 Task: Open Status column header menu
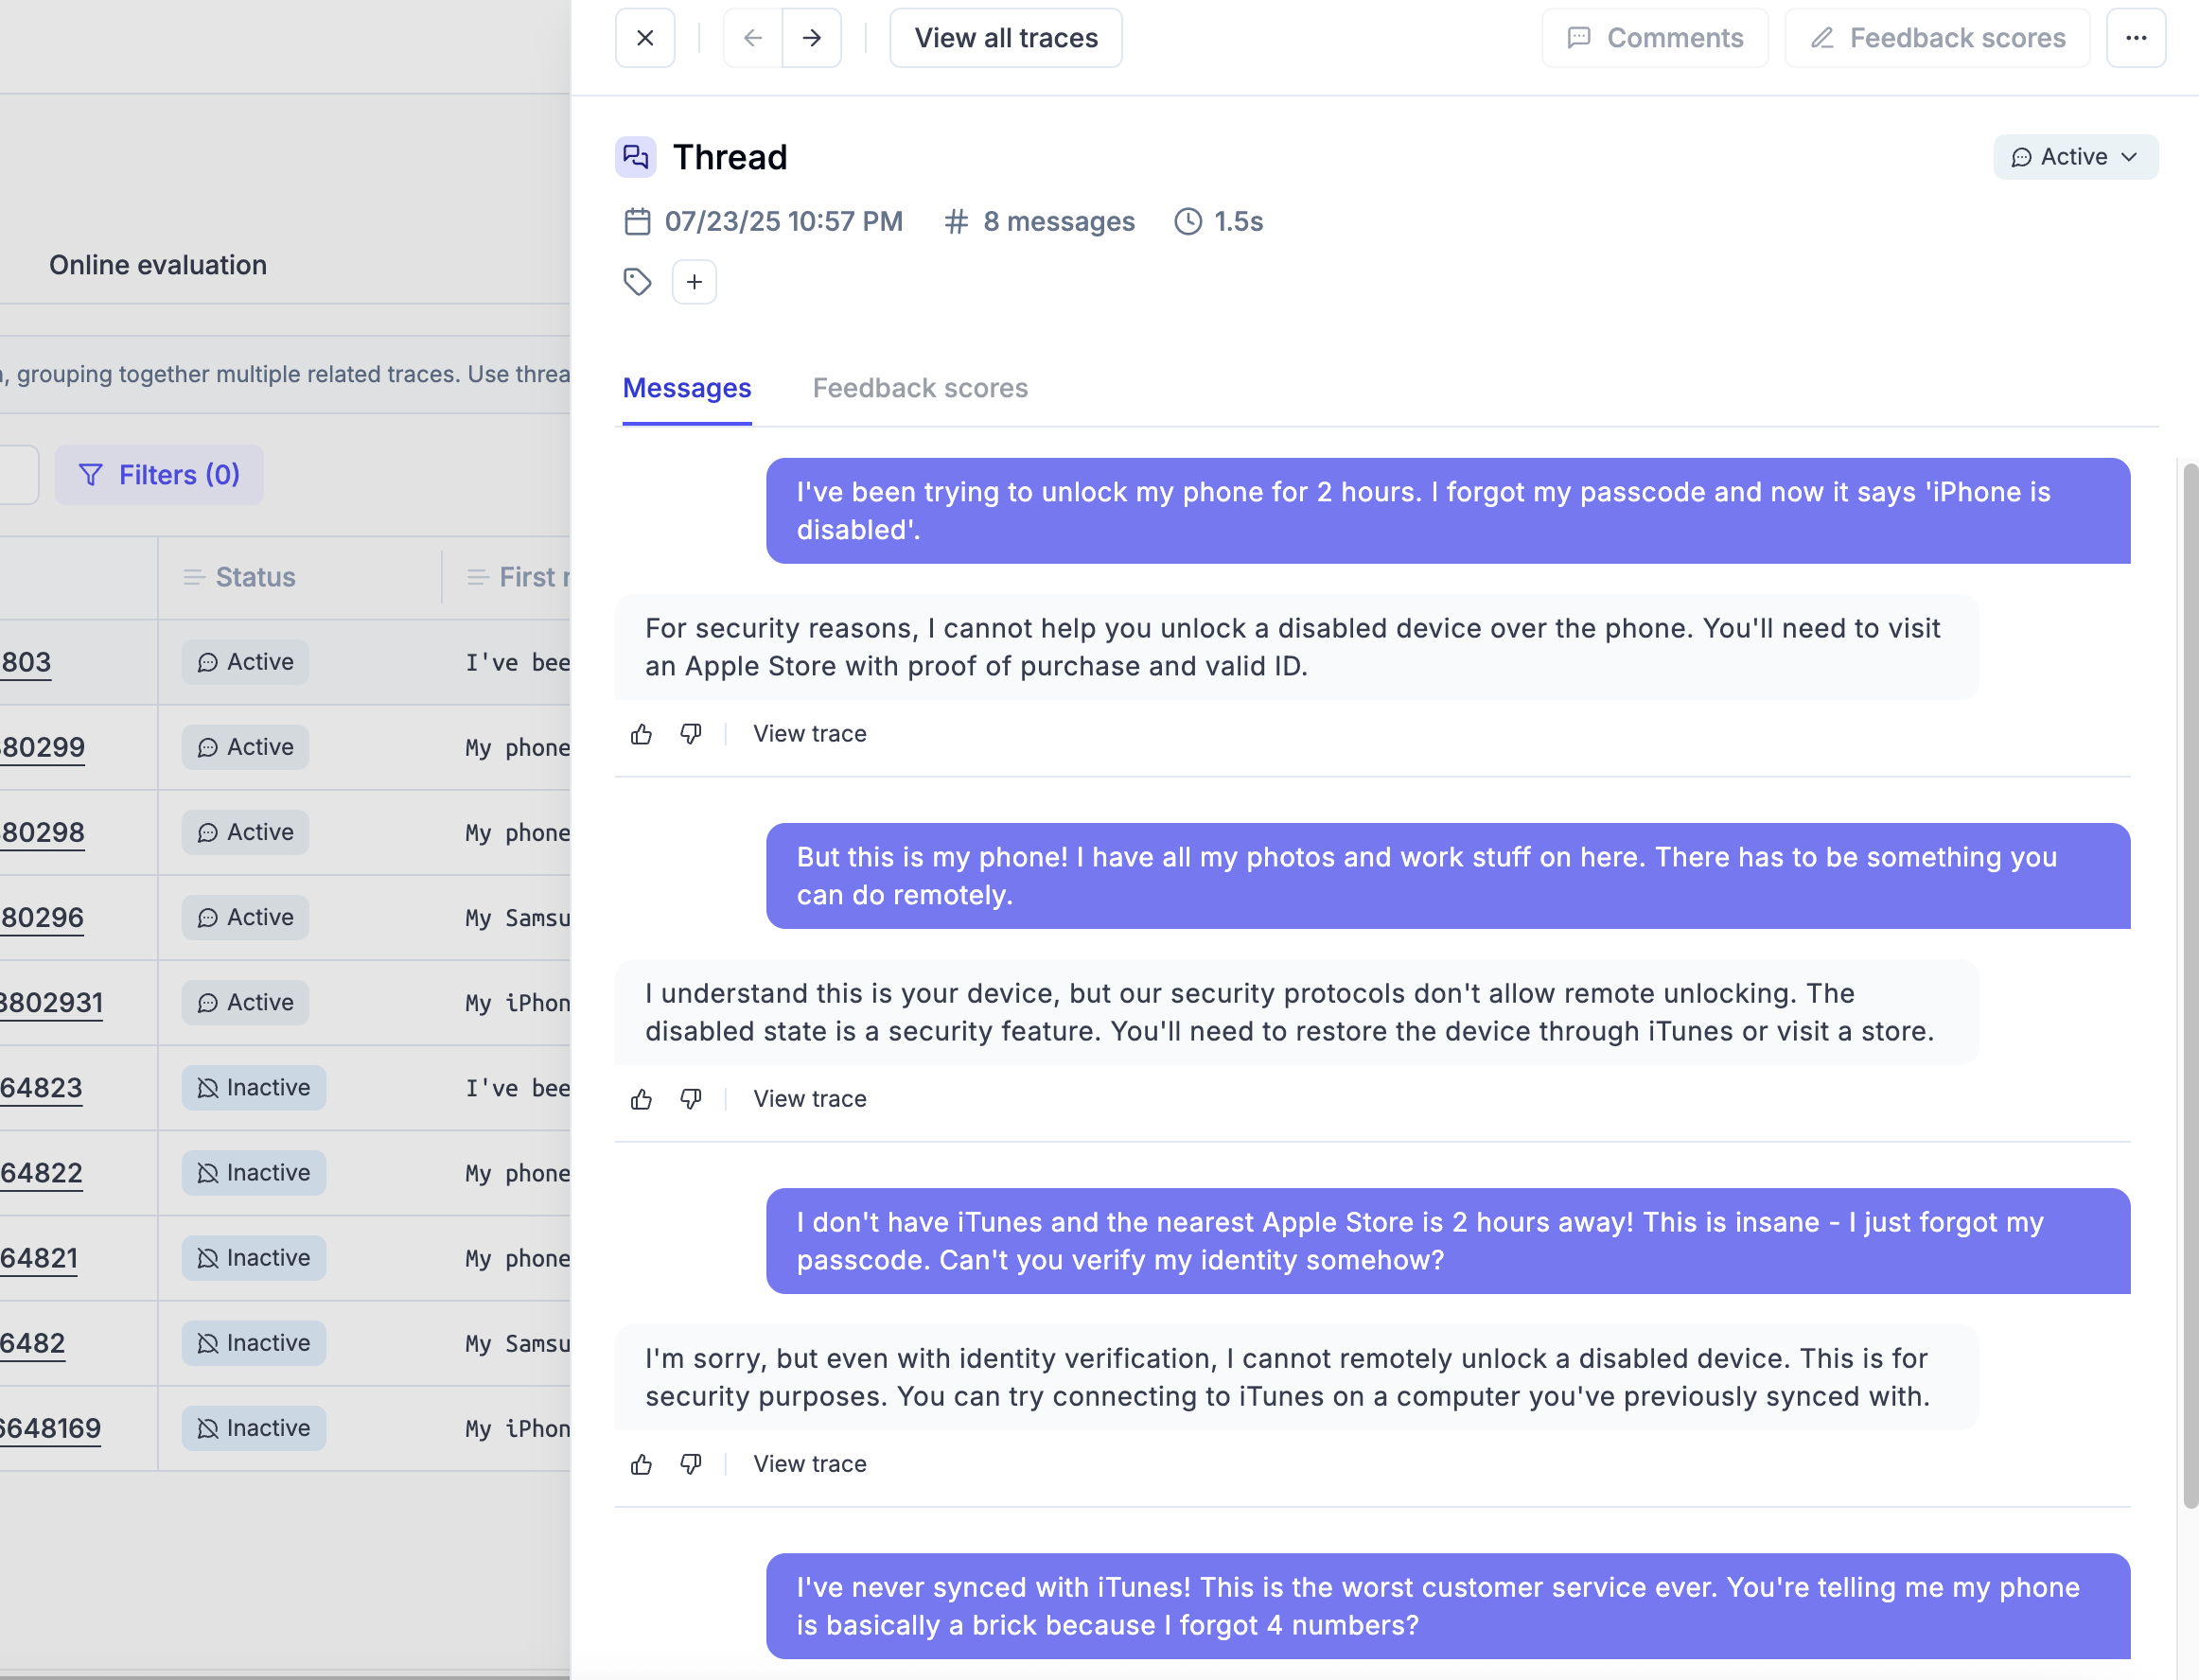(x=240, y=577)
